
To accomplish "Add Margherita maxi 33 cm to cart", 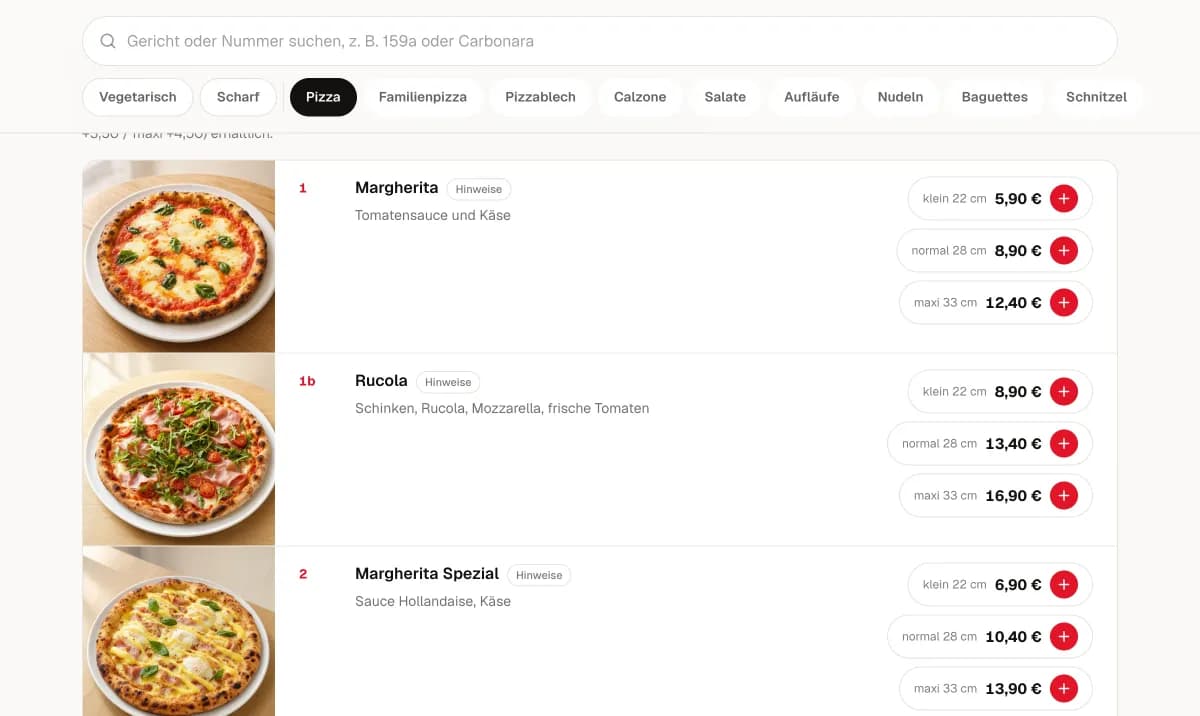I will pyautogui.click(x=1064, y=303).
